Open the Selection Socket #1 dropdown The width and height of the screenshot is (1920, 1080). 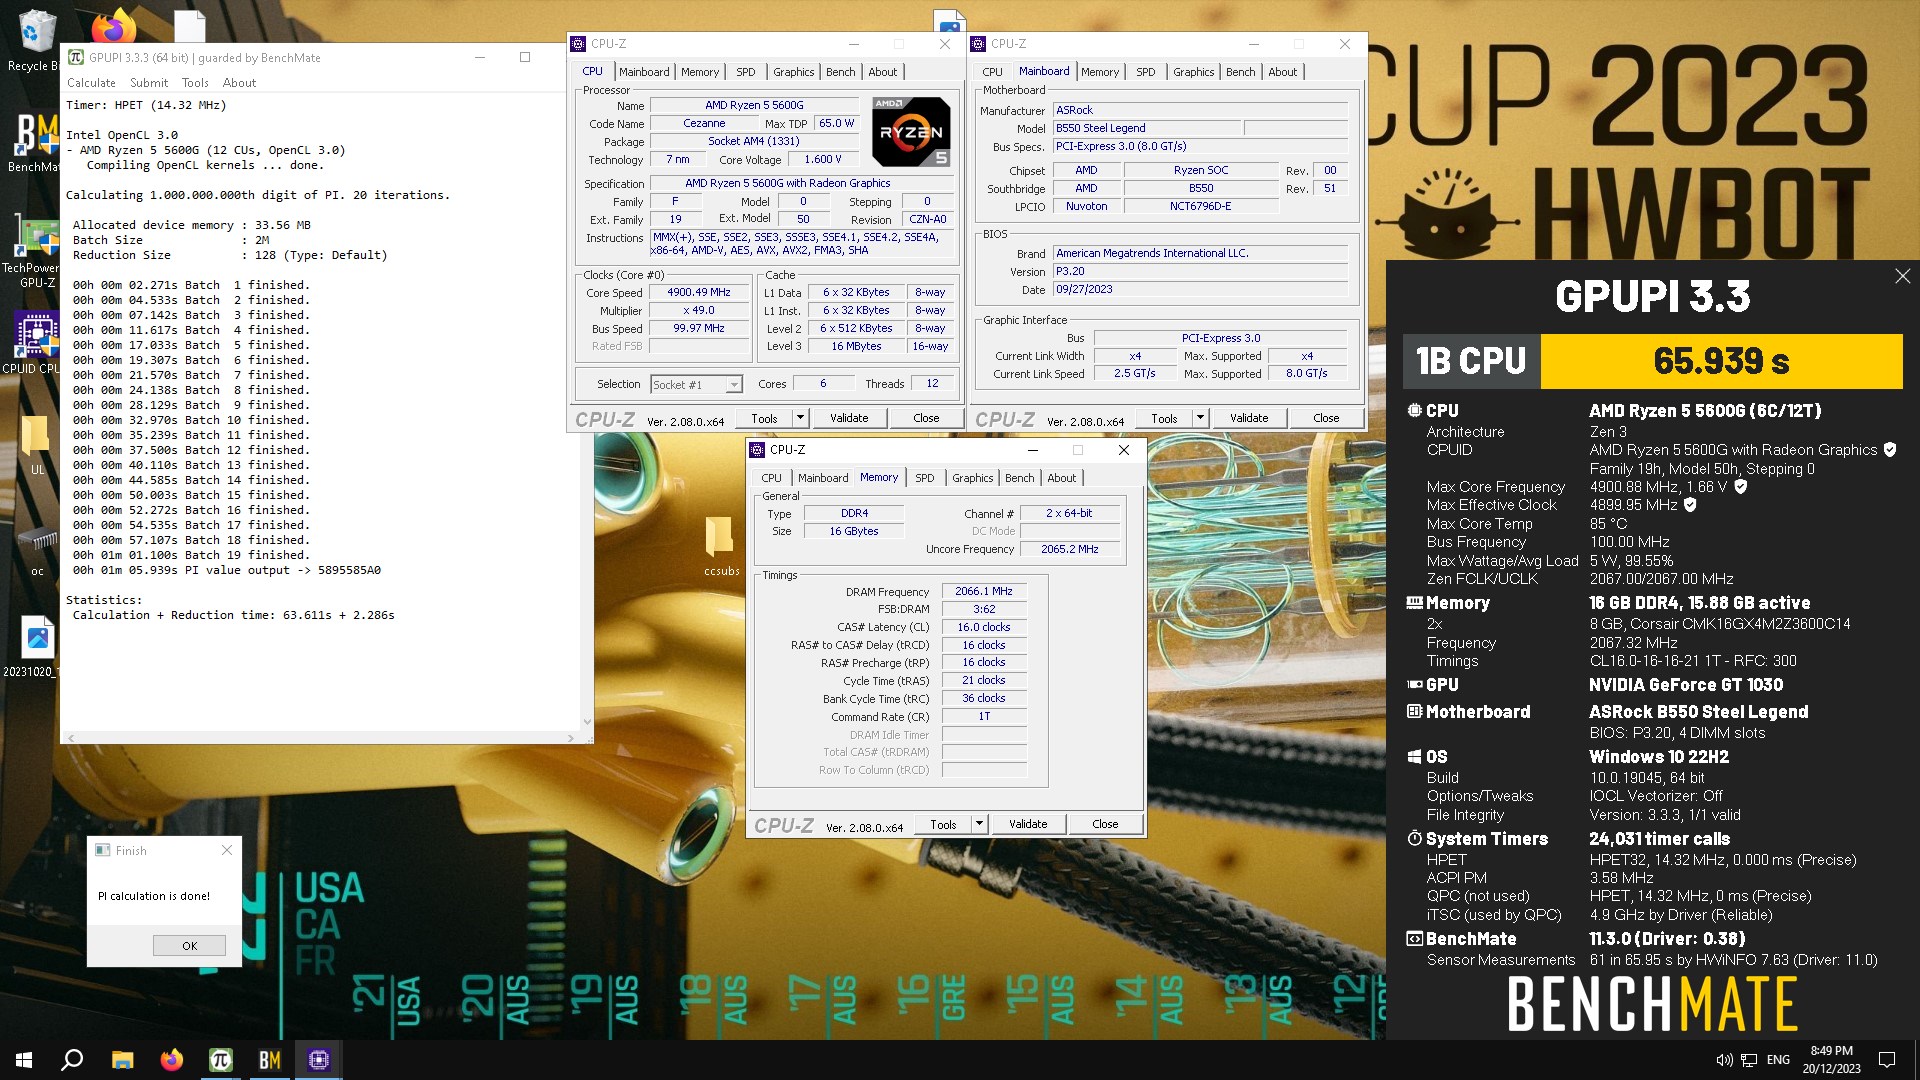click(697, 385)
